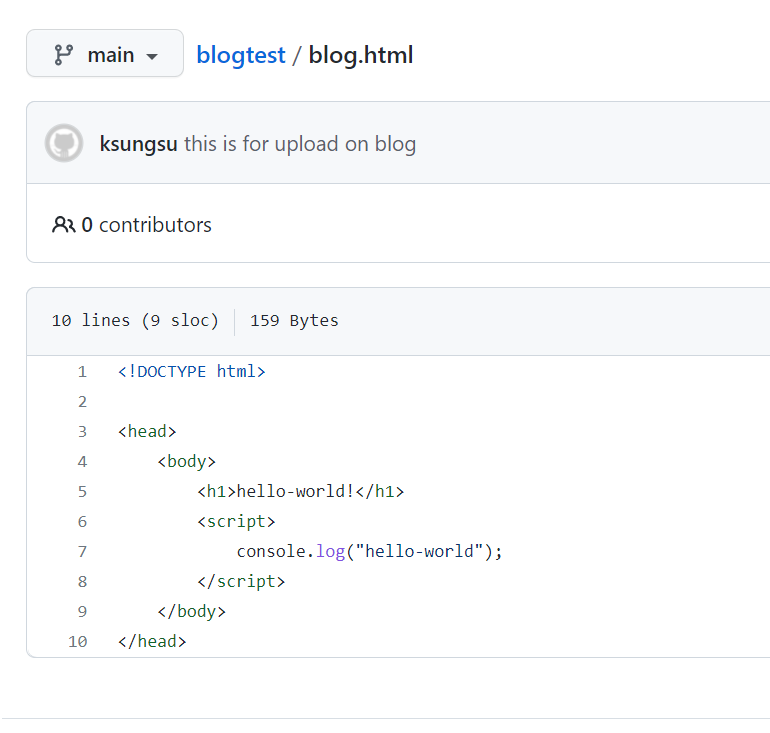Click the git branch icon
Viewport: 770px width, 733px height.
pos(63,55)
